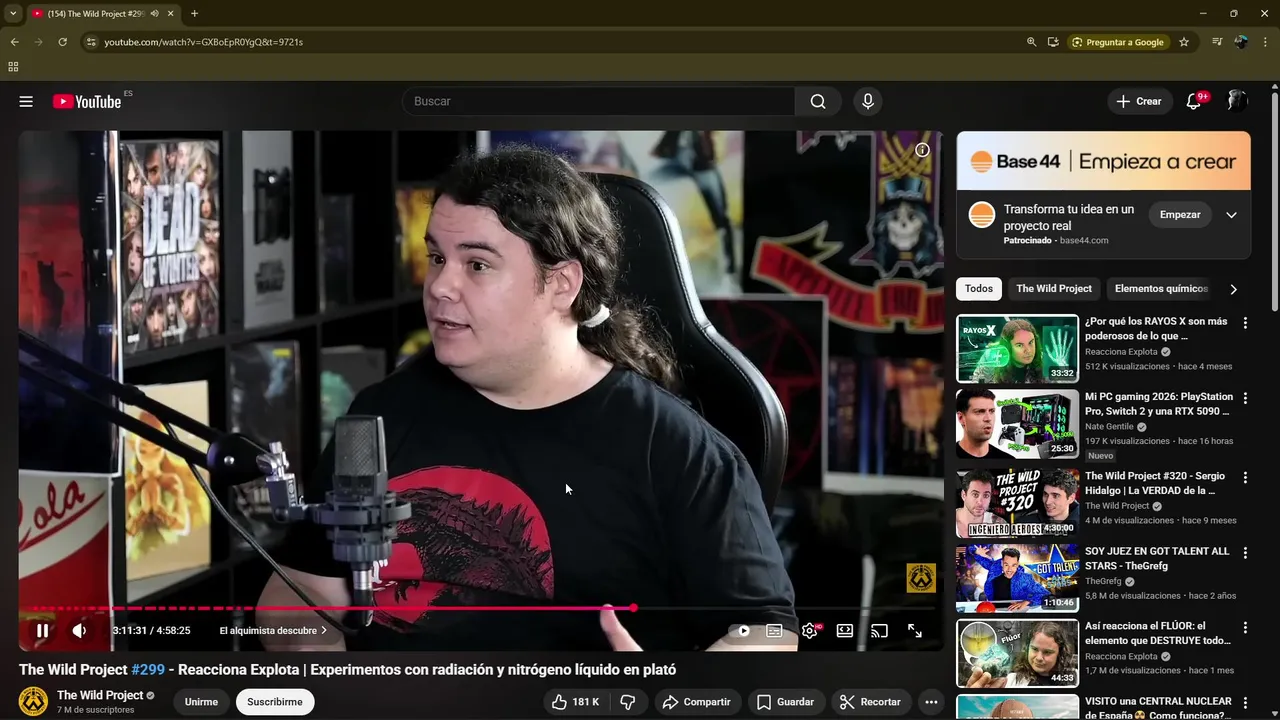Image resolution: width=1280 pixels, height=720 pixels.
Task: Bookmark the page with star icon
Action: click(x=1184, y=42)
